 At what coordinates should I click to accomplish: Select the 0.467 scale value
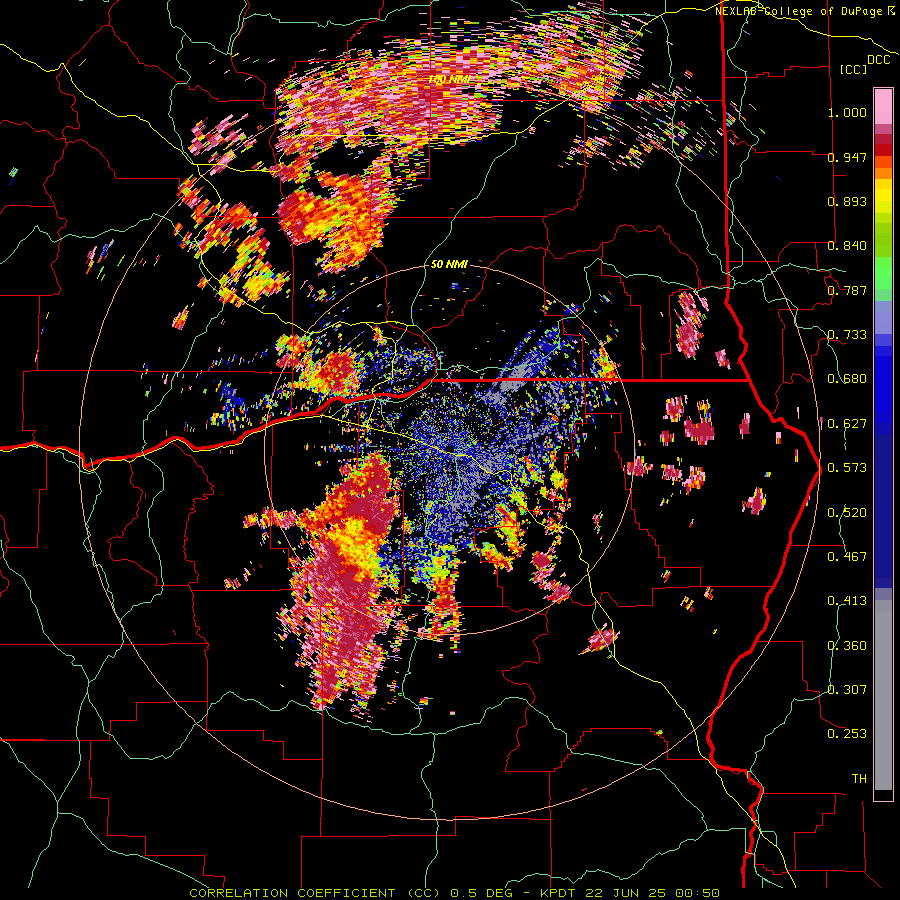pyautogui.click(x=847, y=557)
